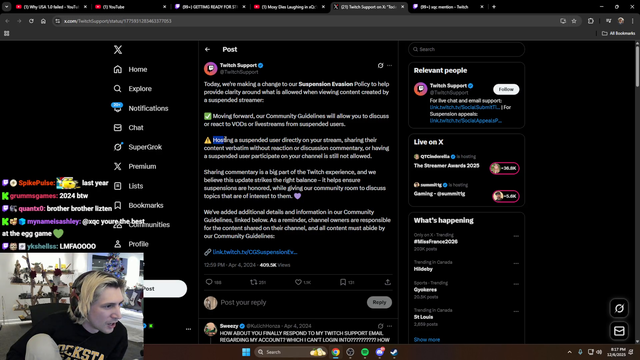Screen dimensions: 640x360
Task: Open Profile in the sidebar
Action: [131, 244]
